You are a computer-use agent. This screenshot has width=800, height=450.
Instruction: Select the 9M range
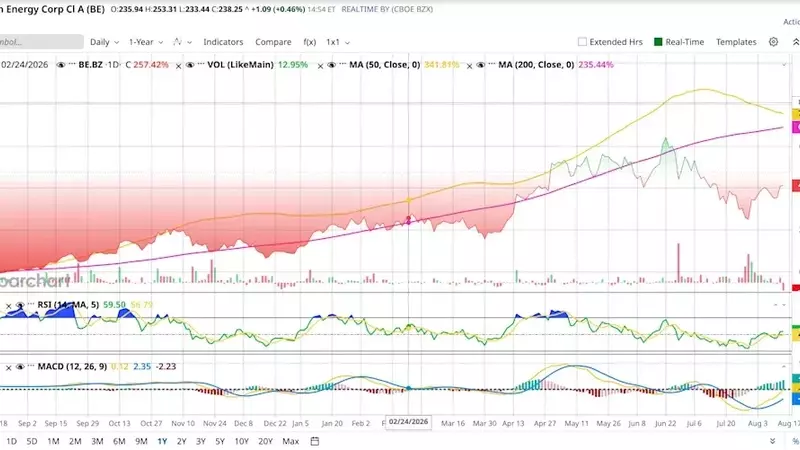click(141, 441)
